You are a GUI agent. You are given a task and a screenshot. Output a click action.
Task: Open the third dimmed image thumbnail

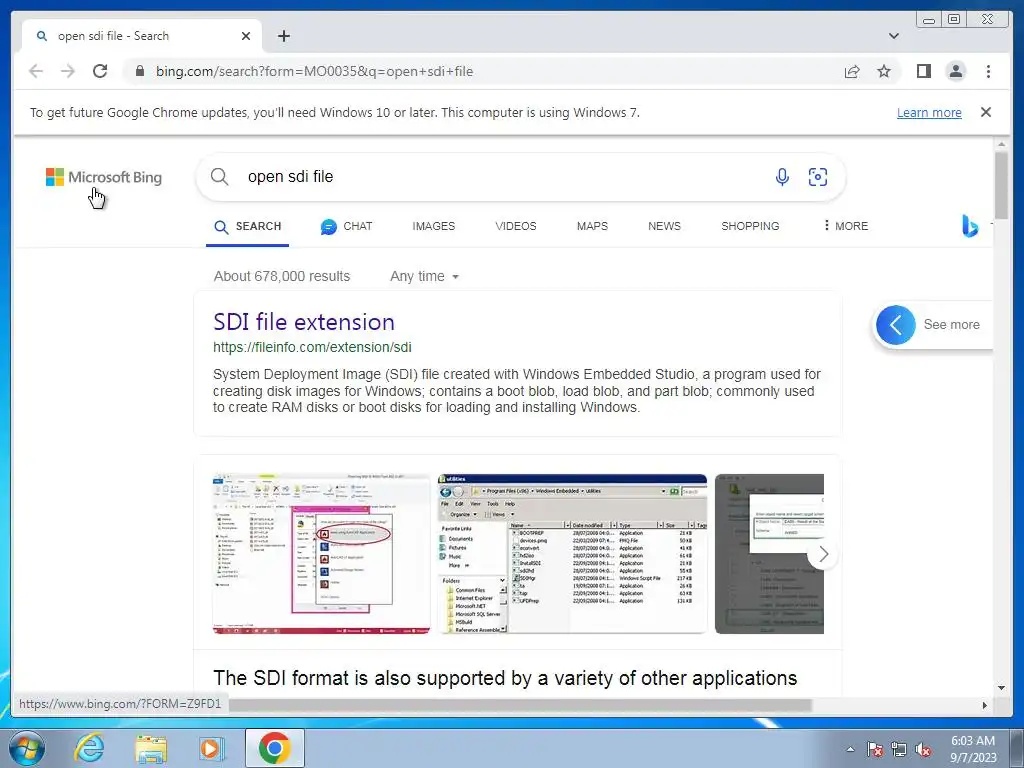pos(769,554)
